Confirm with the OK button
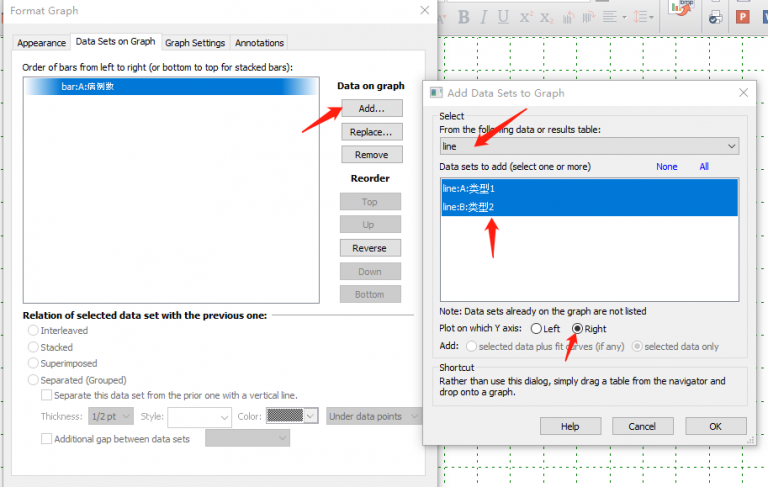The height and width of the screenshot is (487, 768). point(715,426)
